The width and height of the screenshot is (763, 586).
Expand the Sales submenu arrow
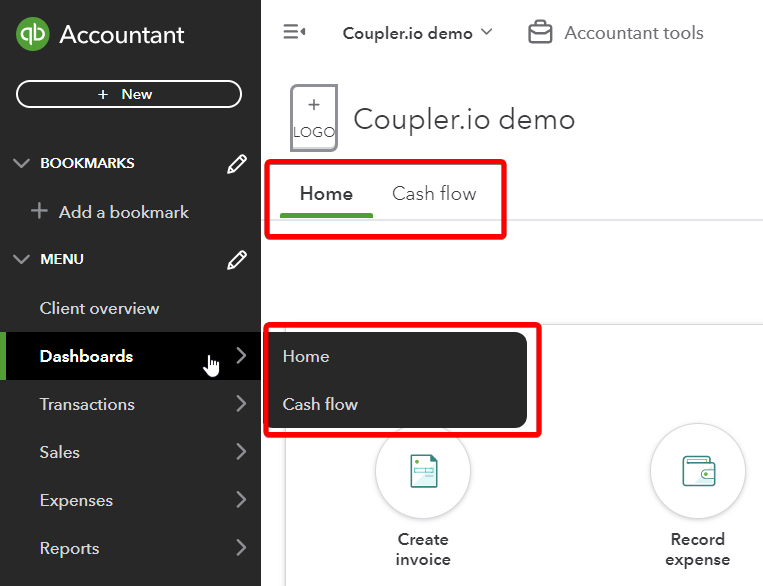[x=241, y=451]
